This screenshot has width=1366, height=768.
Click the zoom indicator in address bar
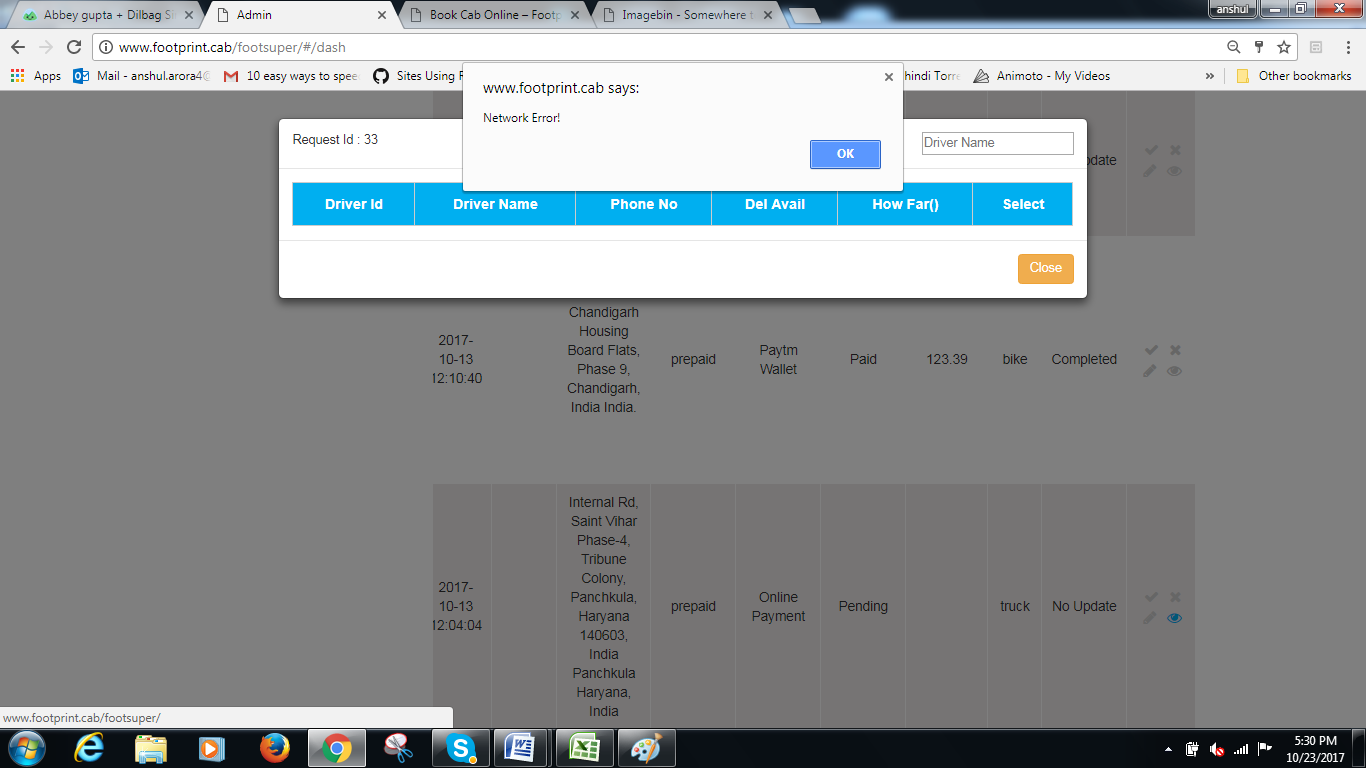(1235, 47)
